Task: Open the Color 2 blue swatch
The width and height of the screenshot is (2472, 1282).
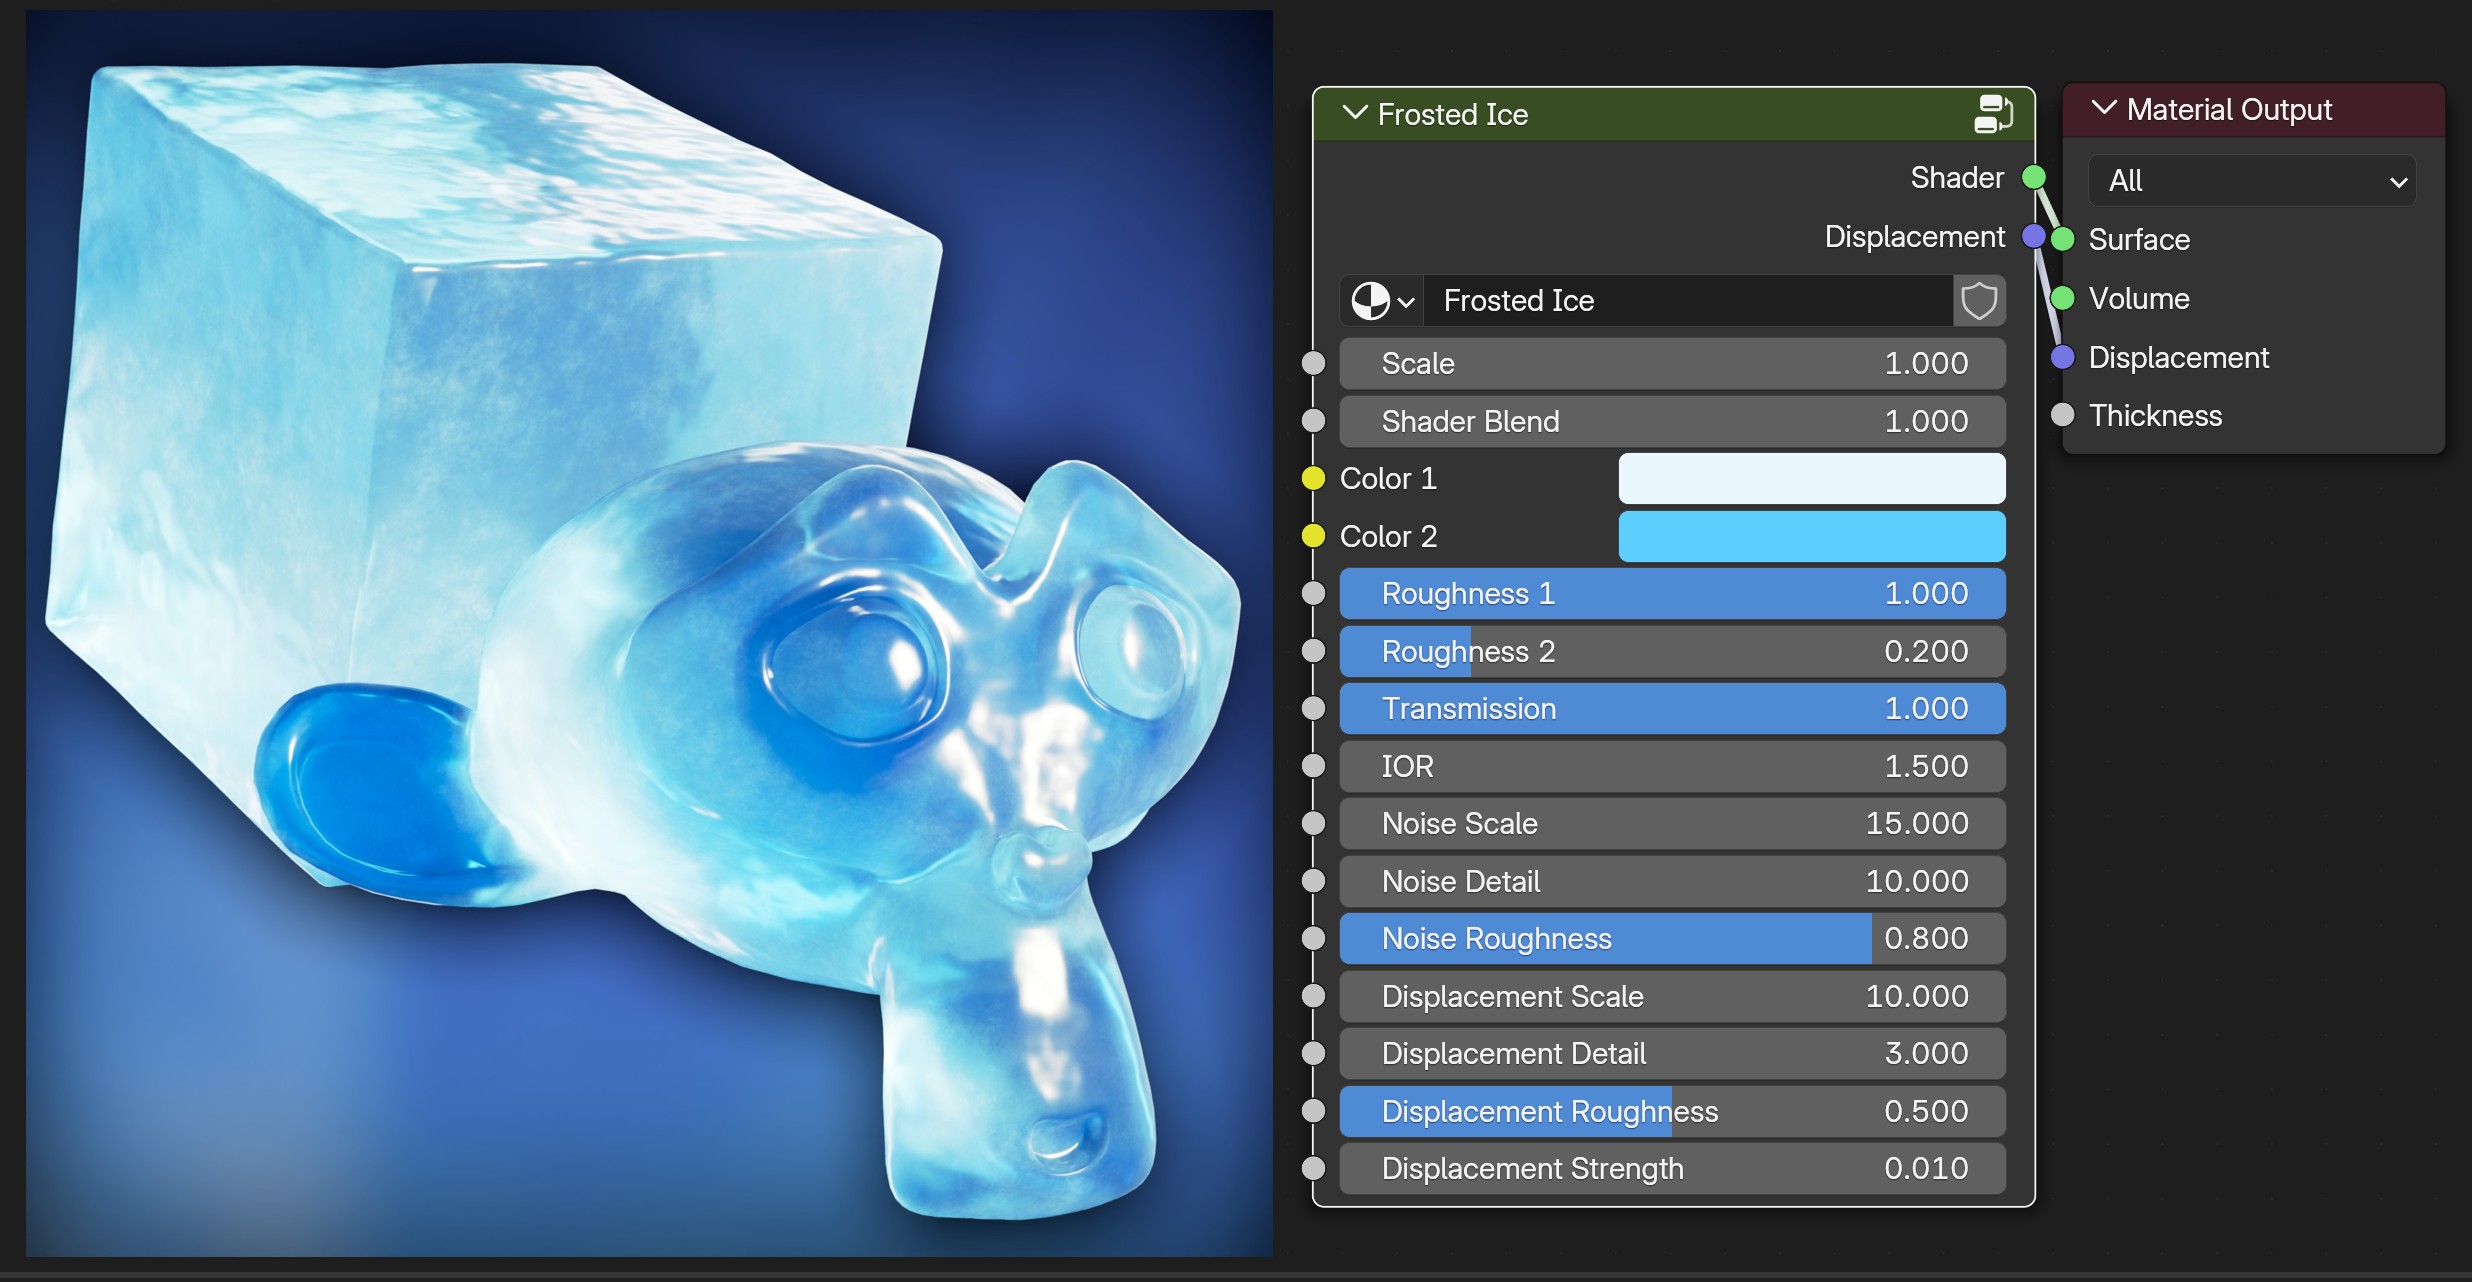Action: [x=1811, y=536]
